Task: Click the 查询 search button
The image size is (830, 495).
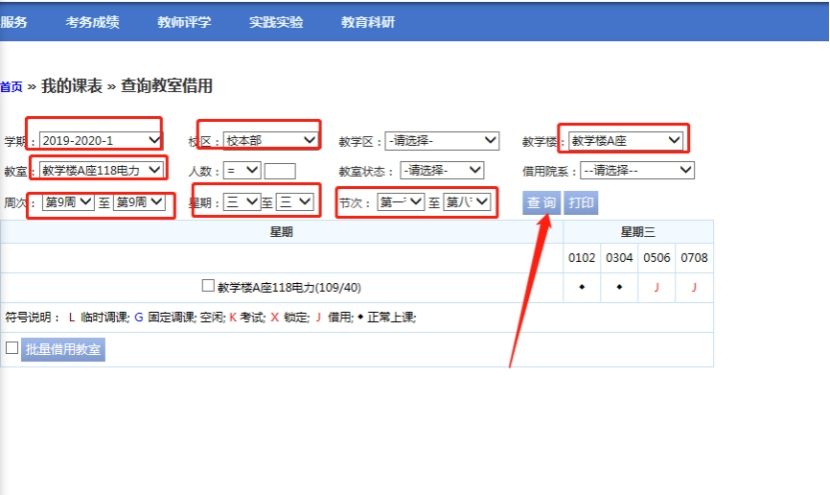Action: tap(542, 203)
